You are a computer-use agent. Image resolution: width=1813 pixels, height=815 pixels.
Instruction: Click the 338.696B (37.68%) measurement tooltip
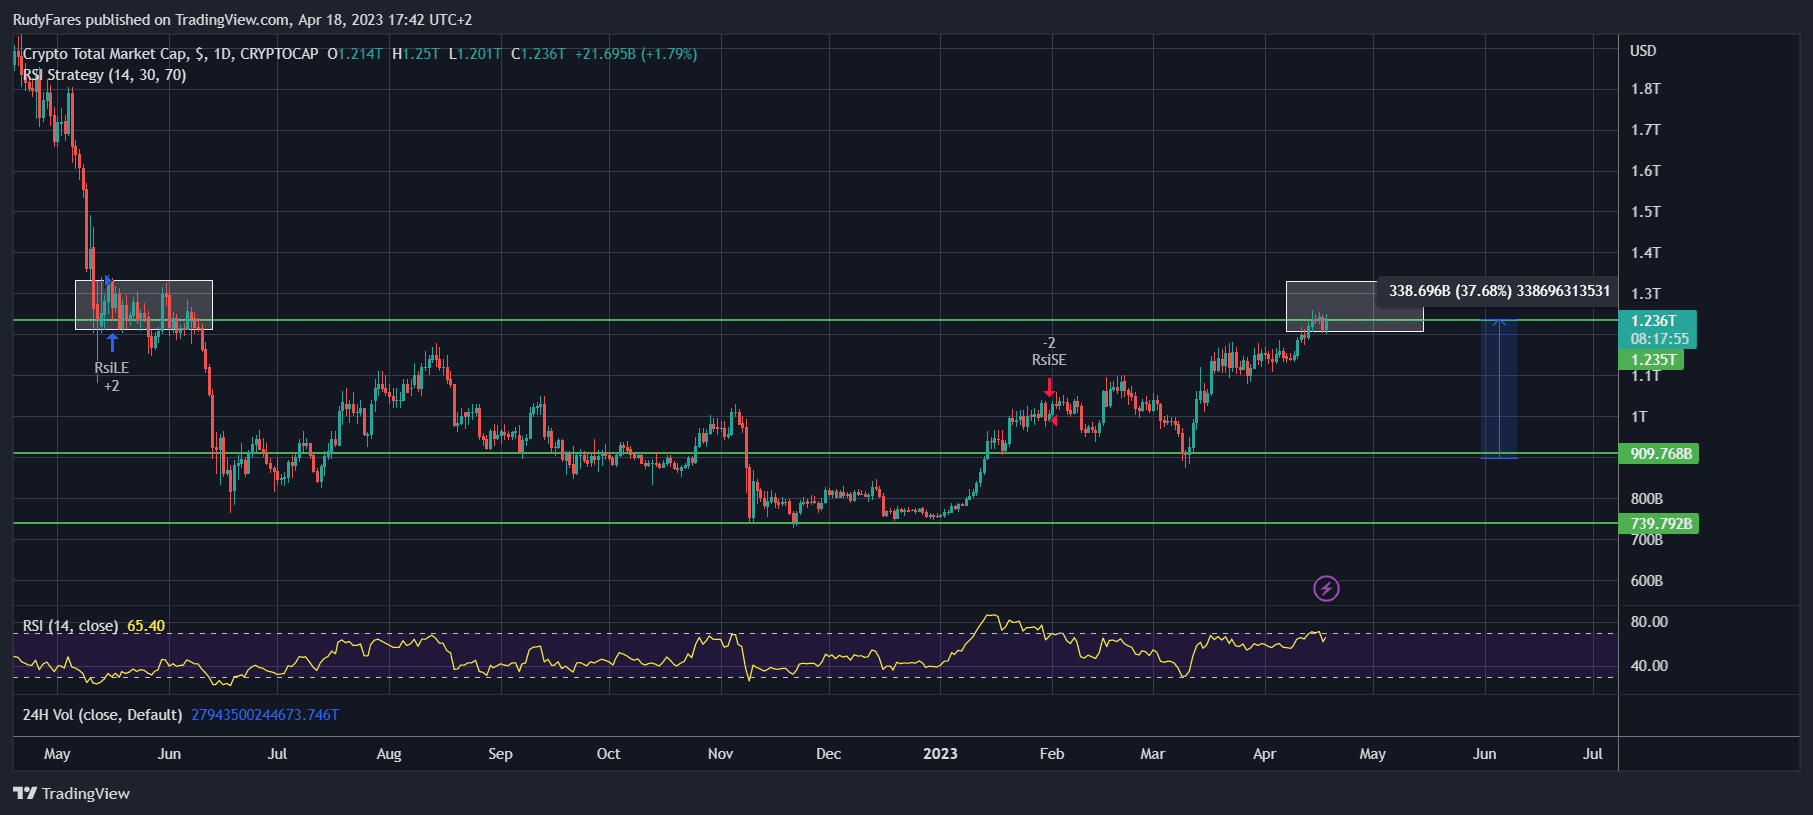[x=1498, y=291]
